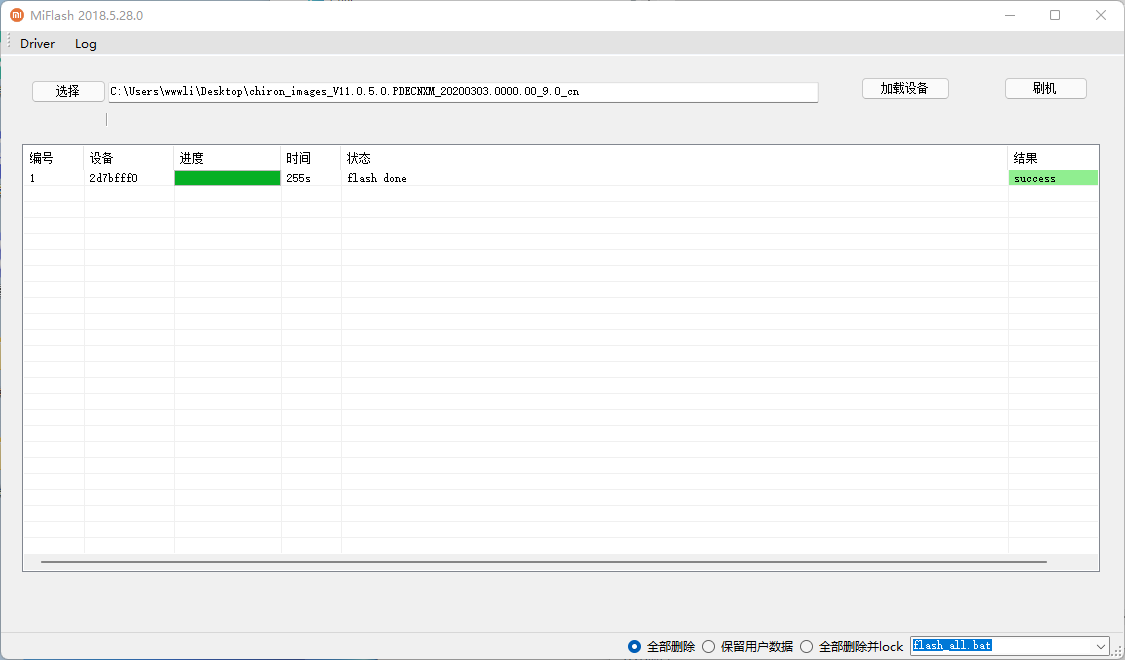This screenshot has height=660, width=1125.
Task: Click the 刷机 flash button
Action: pyautogui.click(x=1045, y=88)
